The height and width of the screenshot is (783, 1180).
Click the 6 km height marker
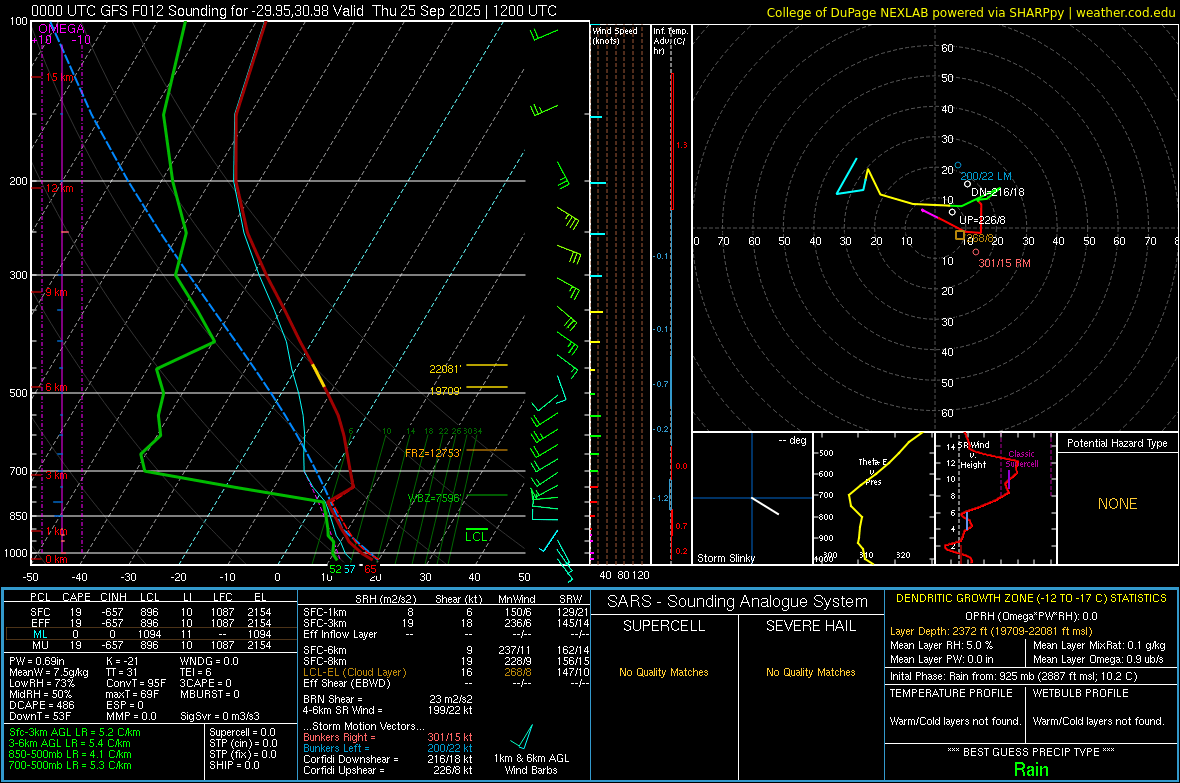pyautogui.click(x=56, y=387)
